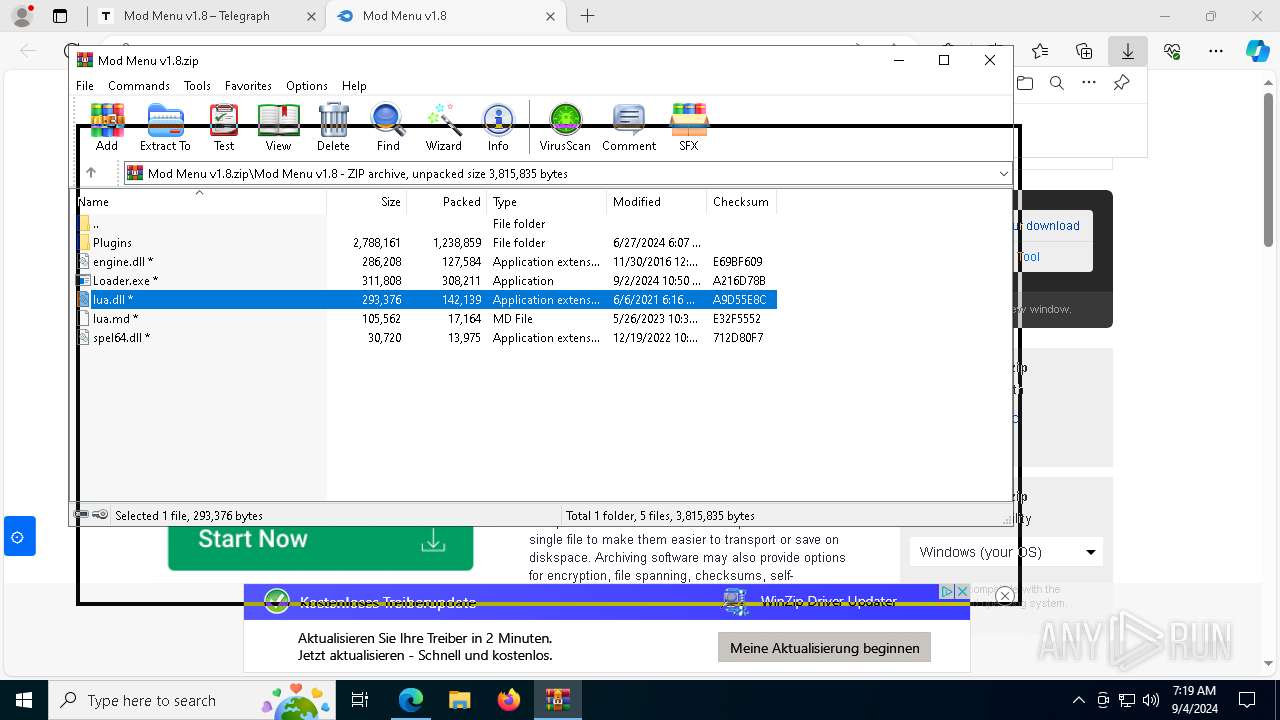
Task: Open the File menu
Action: pos(85,86)
